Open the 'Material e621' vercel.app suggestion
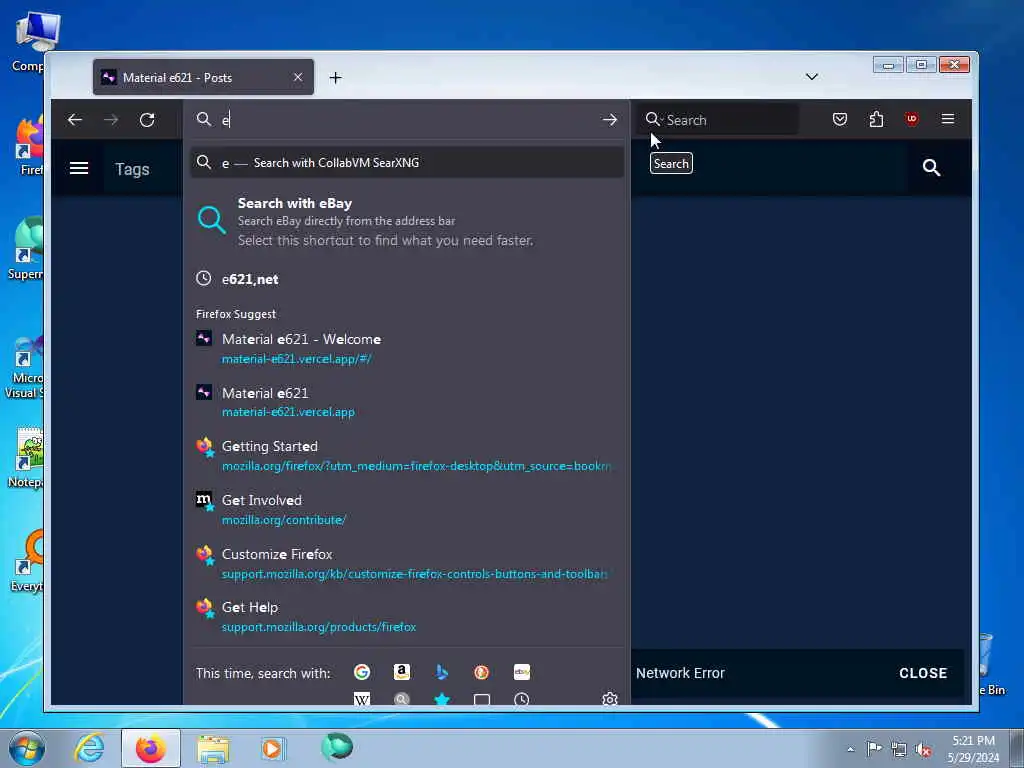This screenshot has width=1024, height=768. (407, 402)
